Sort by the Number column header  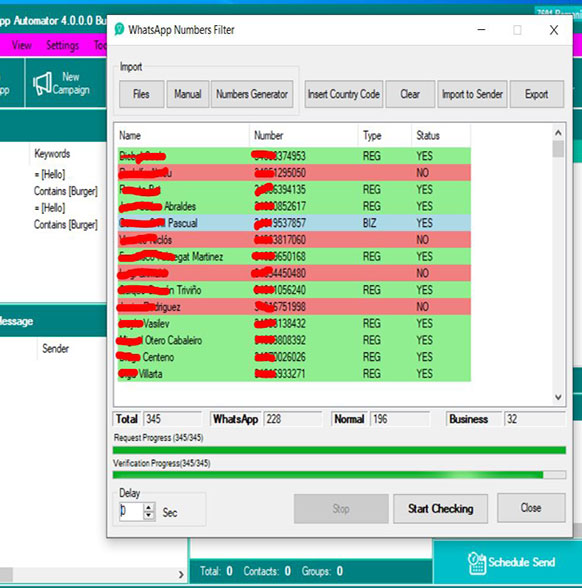(304, 135)
